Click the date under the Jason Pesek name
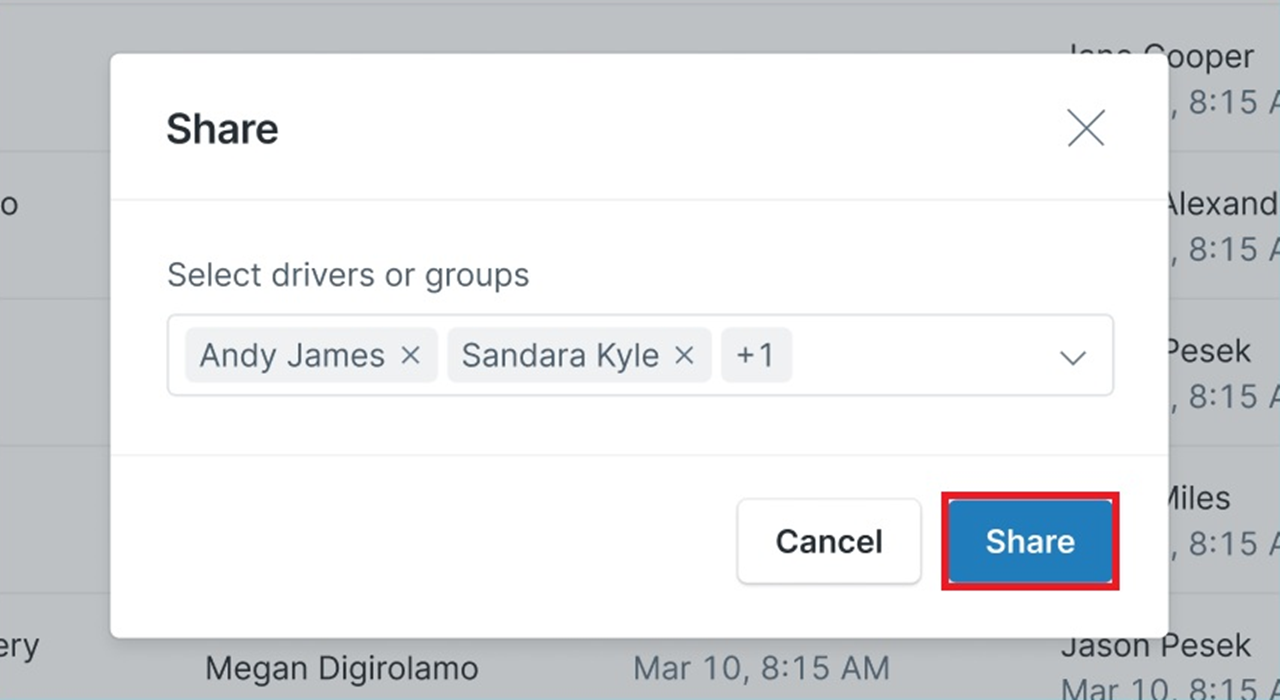Viewport: 1280px width, 700px height. point(1170,688)
